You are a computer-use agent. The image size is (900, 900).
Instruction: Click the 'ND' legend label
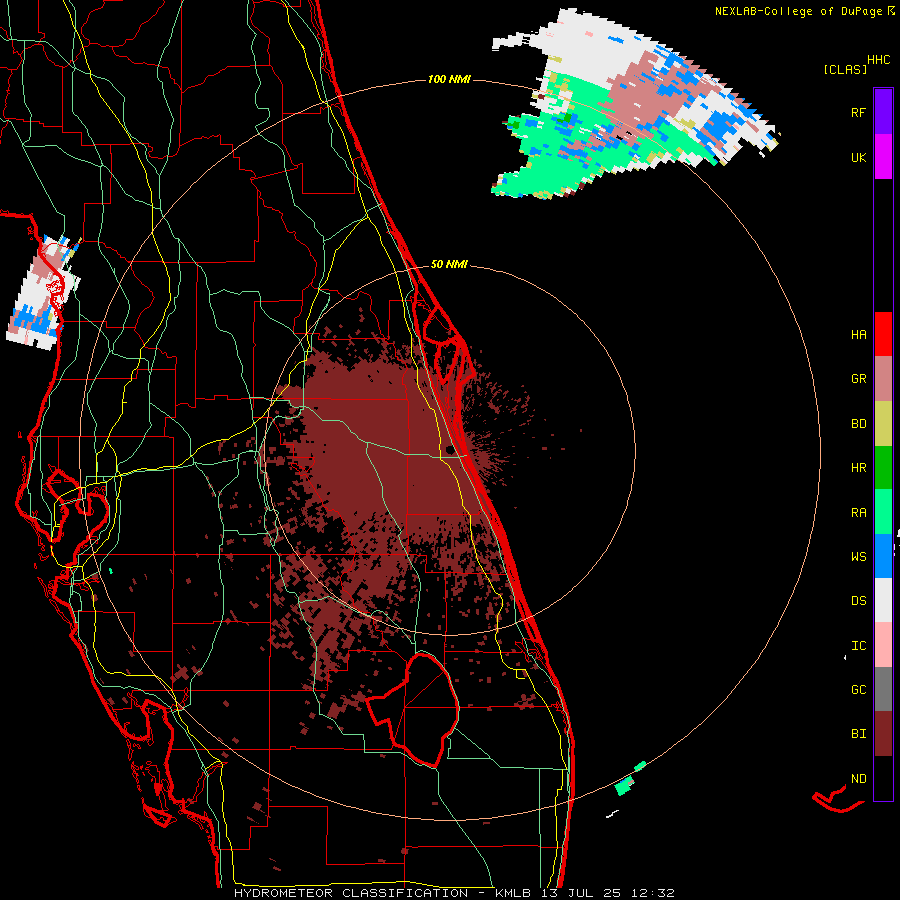tap(858, 779)
